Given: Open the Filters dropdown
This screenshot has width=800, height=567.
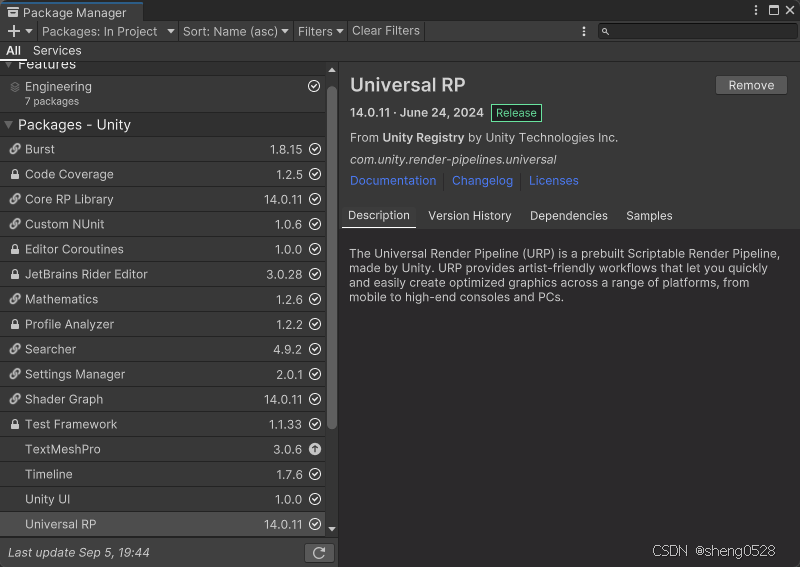Looking at the screenshot, I should (320, 31).
